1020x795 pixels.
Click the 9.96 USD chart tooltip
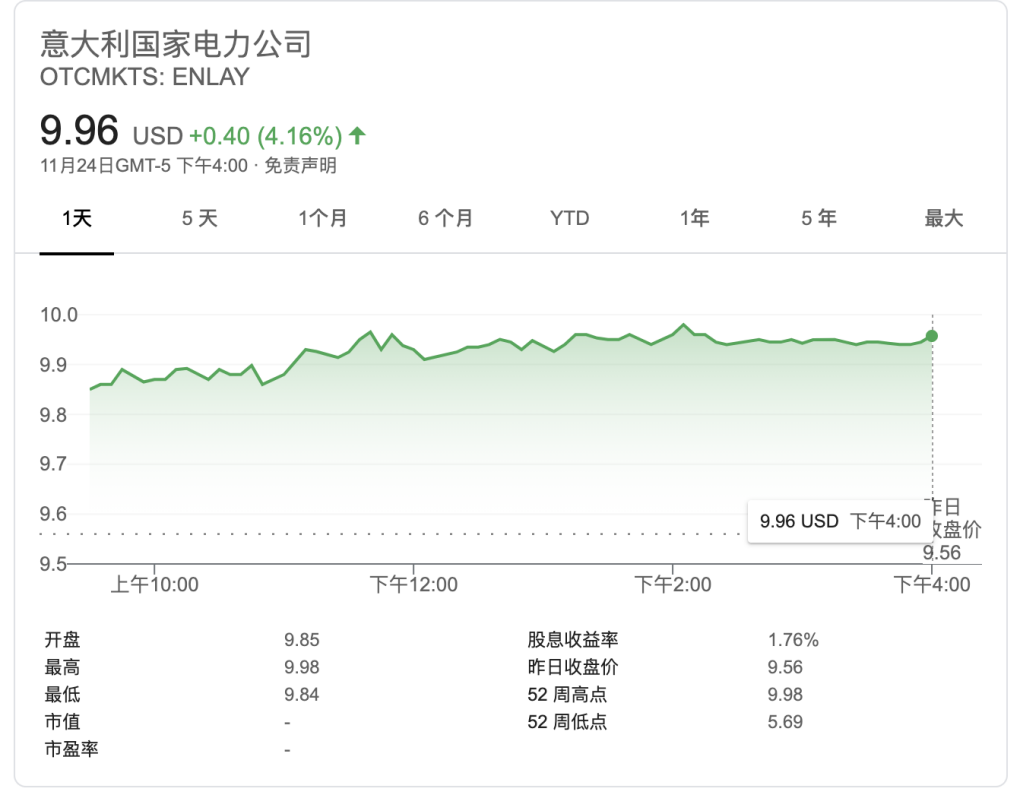click(x=838, y=521)
